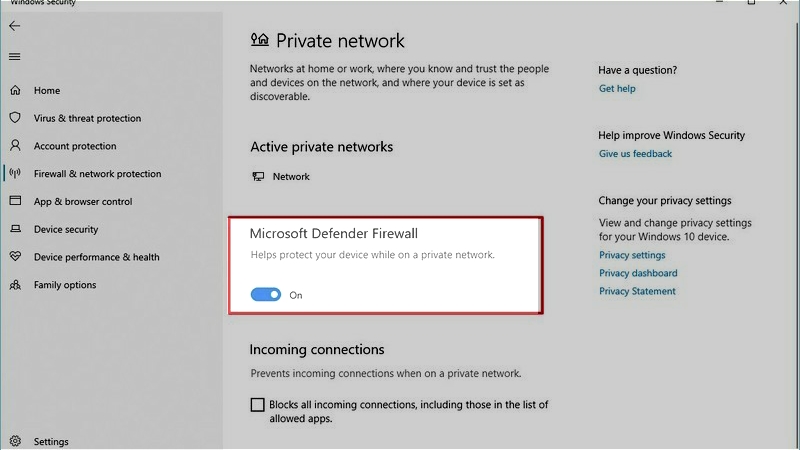
Task: Open the hamburger navigation menu
Action: (14, 57)
